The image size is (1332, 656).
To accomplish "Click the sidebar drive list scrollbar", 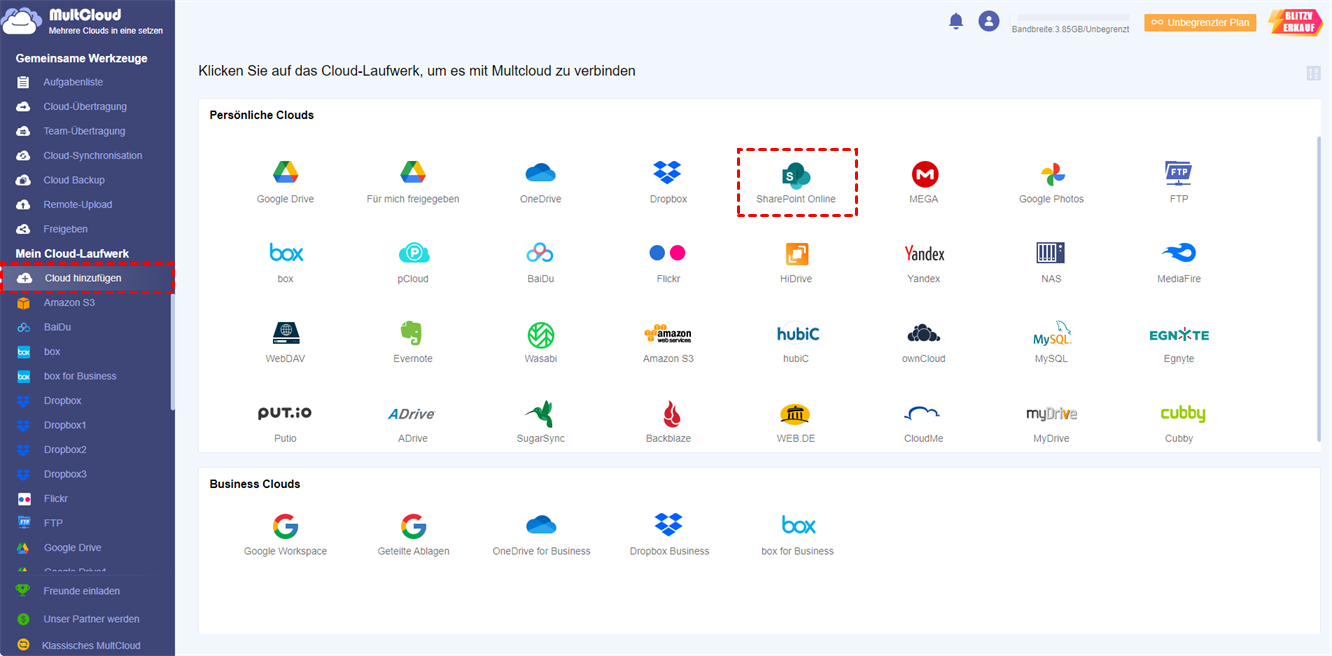I will (172, 350).
